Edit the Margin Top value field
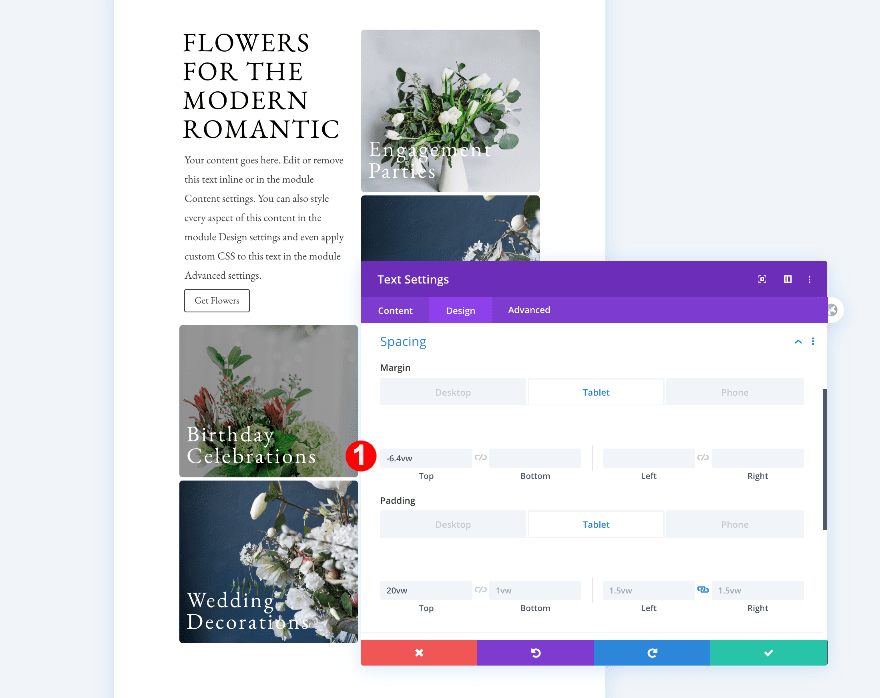The image size is (880, 698). (x=426, y=458)
